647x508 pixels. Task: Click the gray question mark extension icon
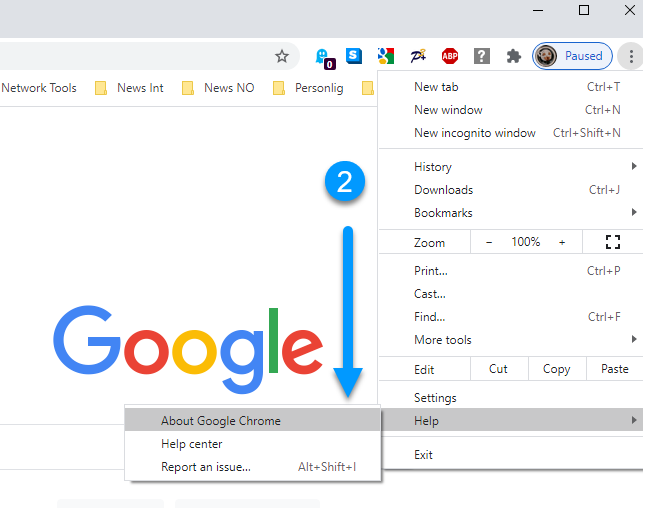pos(482,56)
